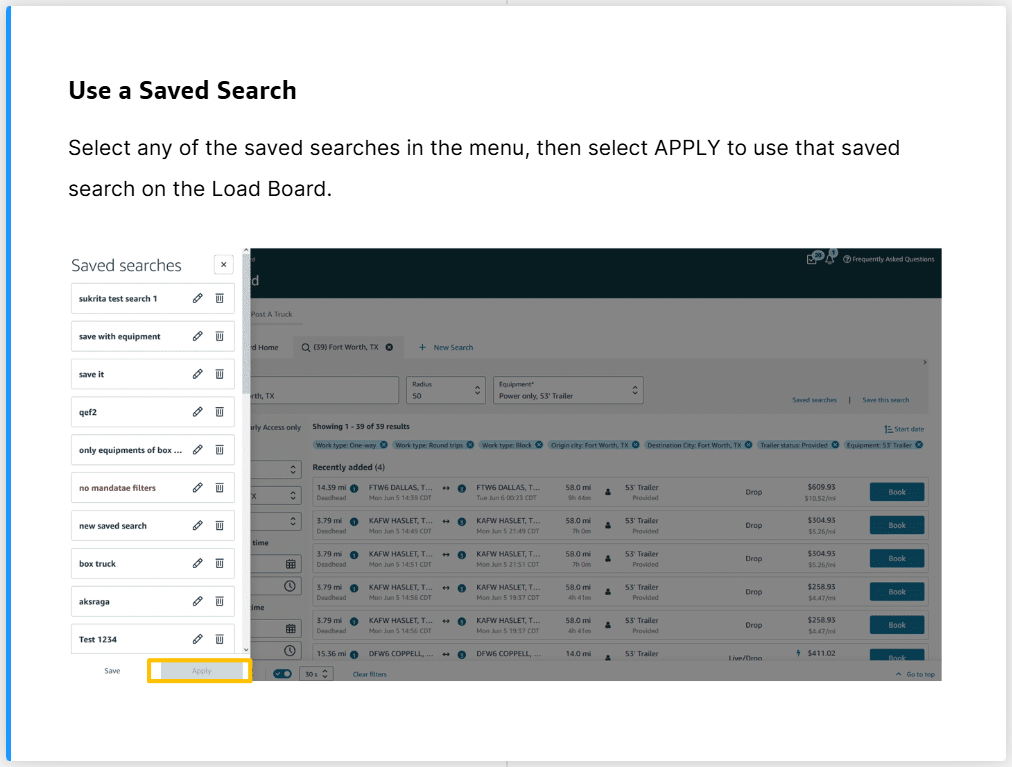Click pencil icon for 'qef2' search
This screenshot has height=767, width=1012.
(x=198, y=412)
